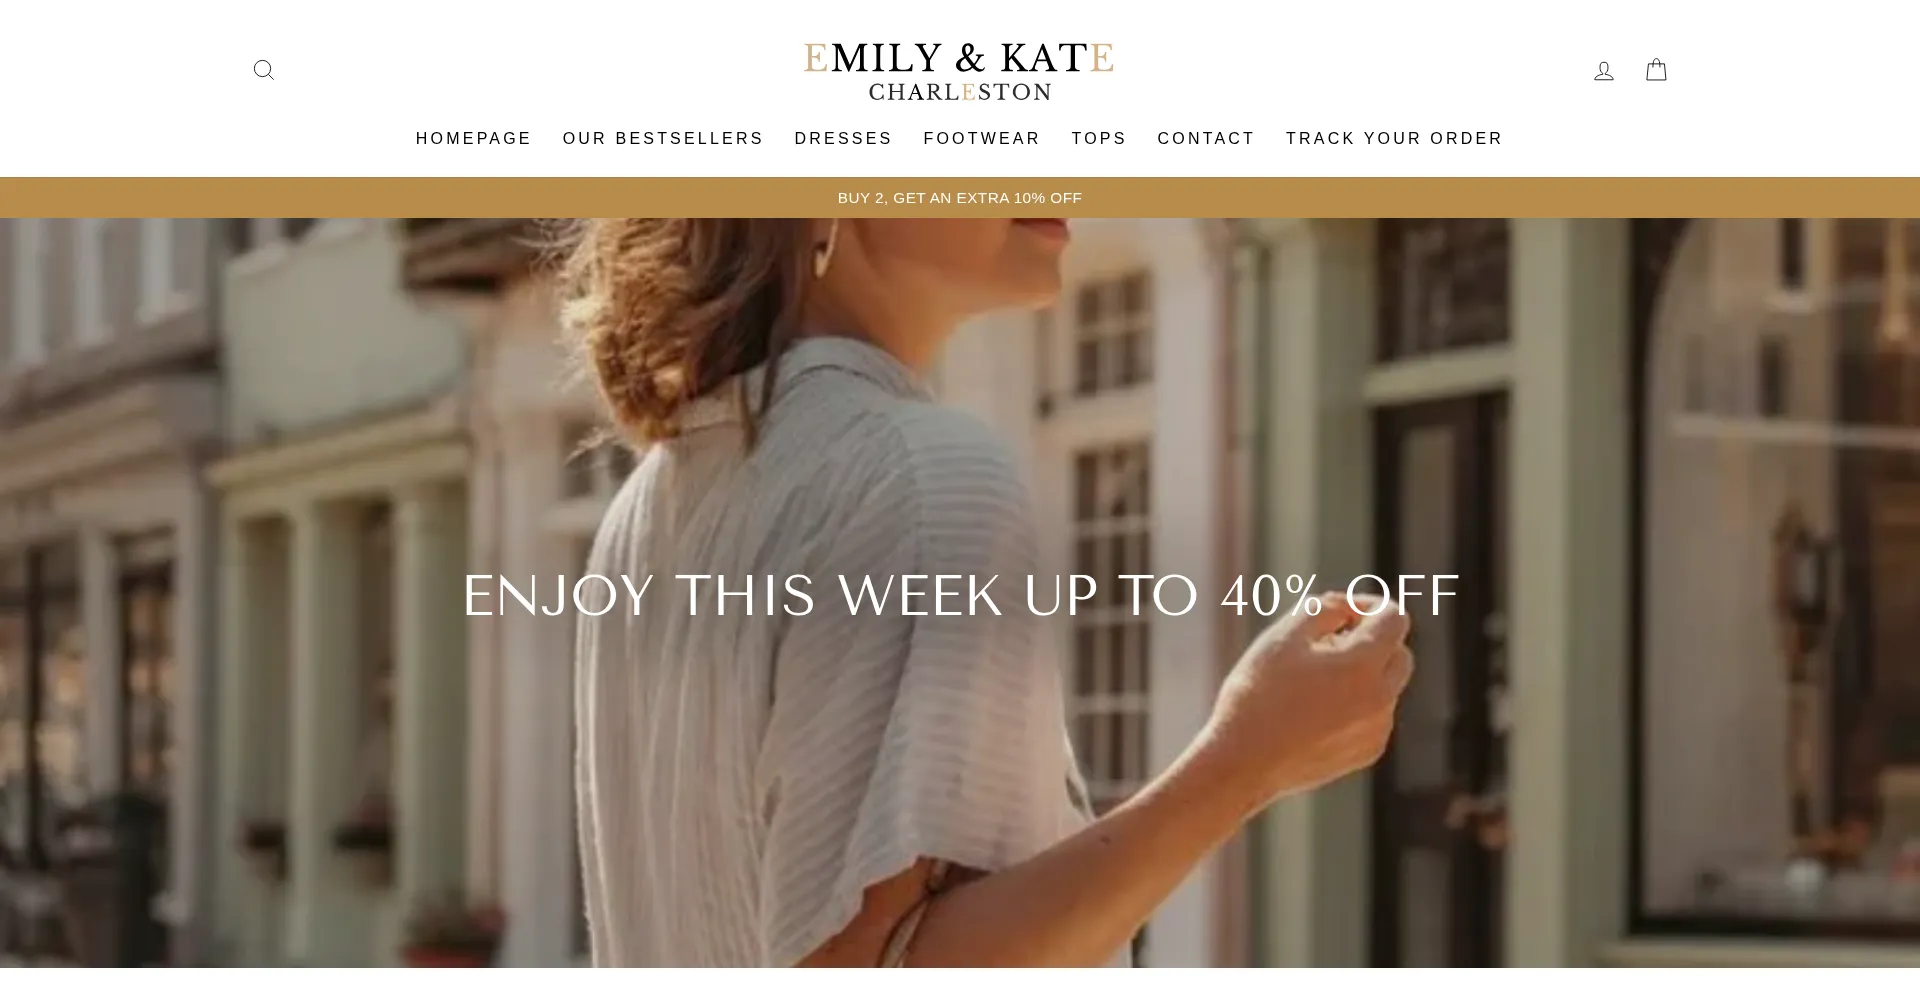Viewport: 1920px width, 993px height.
Task: Go to the Homepage menu item
Action: click(x=474, y=138)
